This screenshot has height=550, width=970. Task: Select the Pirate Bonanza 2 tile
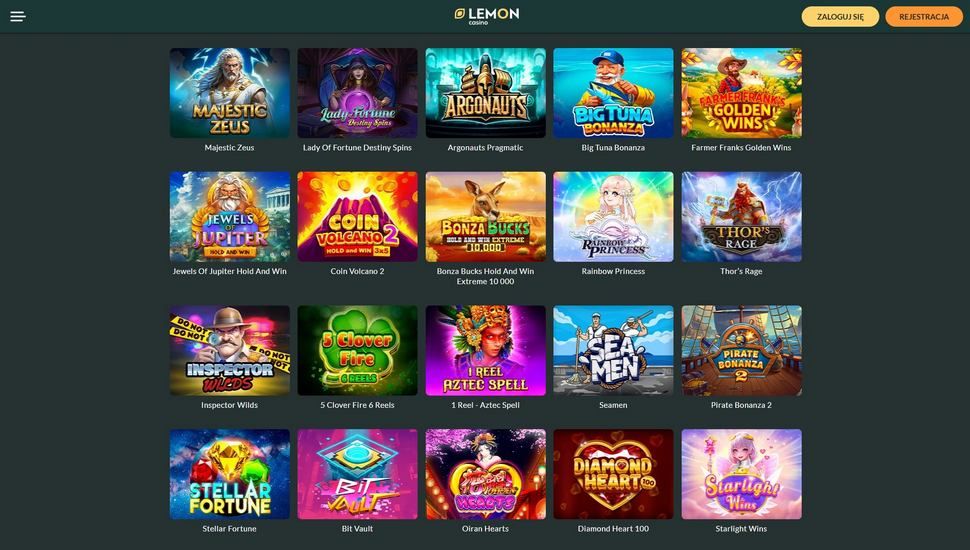click(741, 350)
